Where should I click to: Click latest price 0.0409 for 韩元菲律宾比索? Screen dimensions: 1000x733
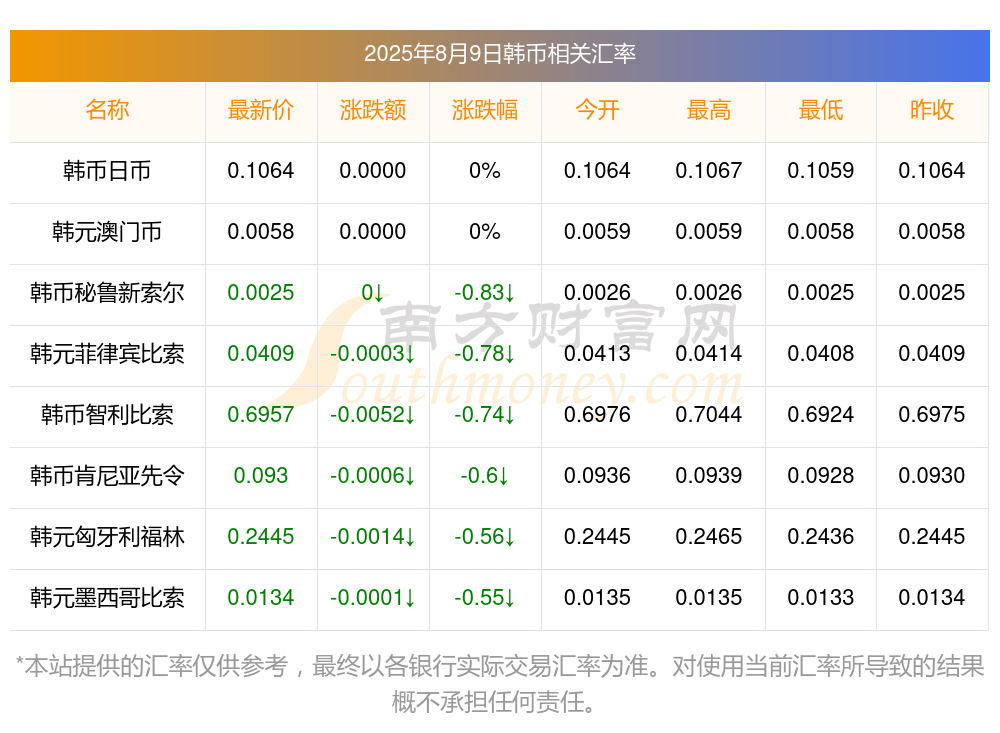[x=261, y=353]
